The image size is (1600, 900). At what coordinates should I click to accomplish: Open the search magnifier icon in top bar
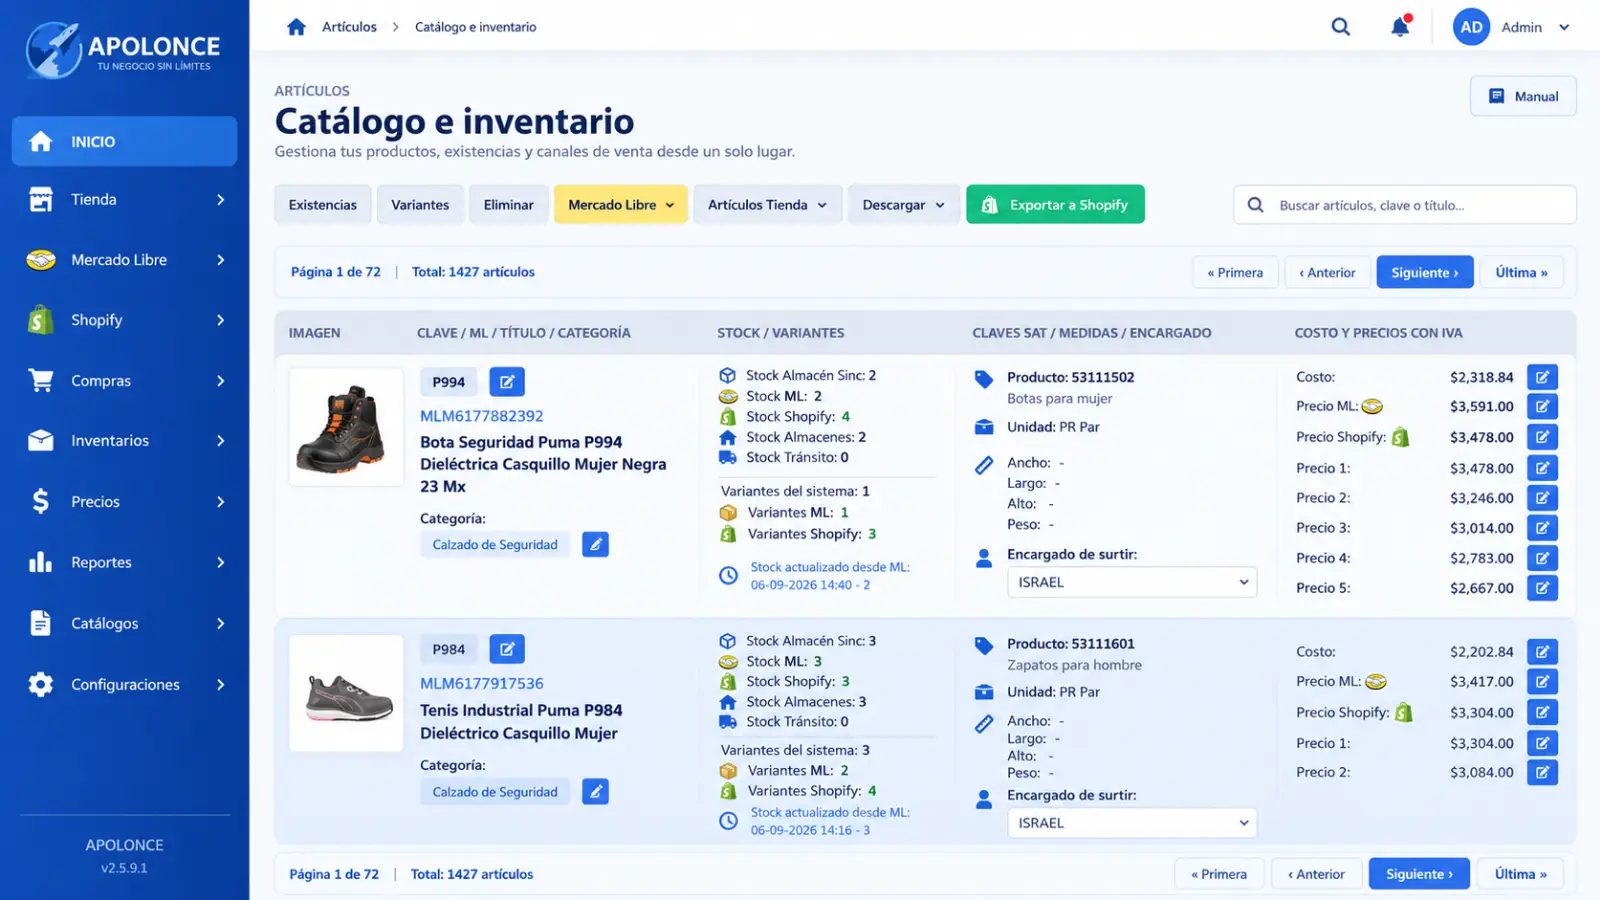1340,27
